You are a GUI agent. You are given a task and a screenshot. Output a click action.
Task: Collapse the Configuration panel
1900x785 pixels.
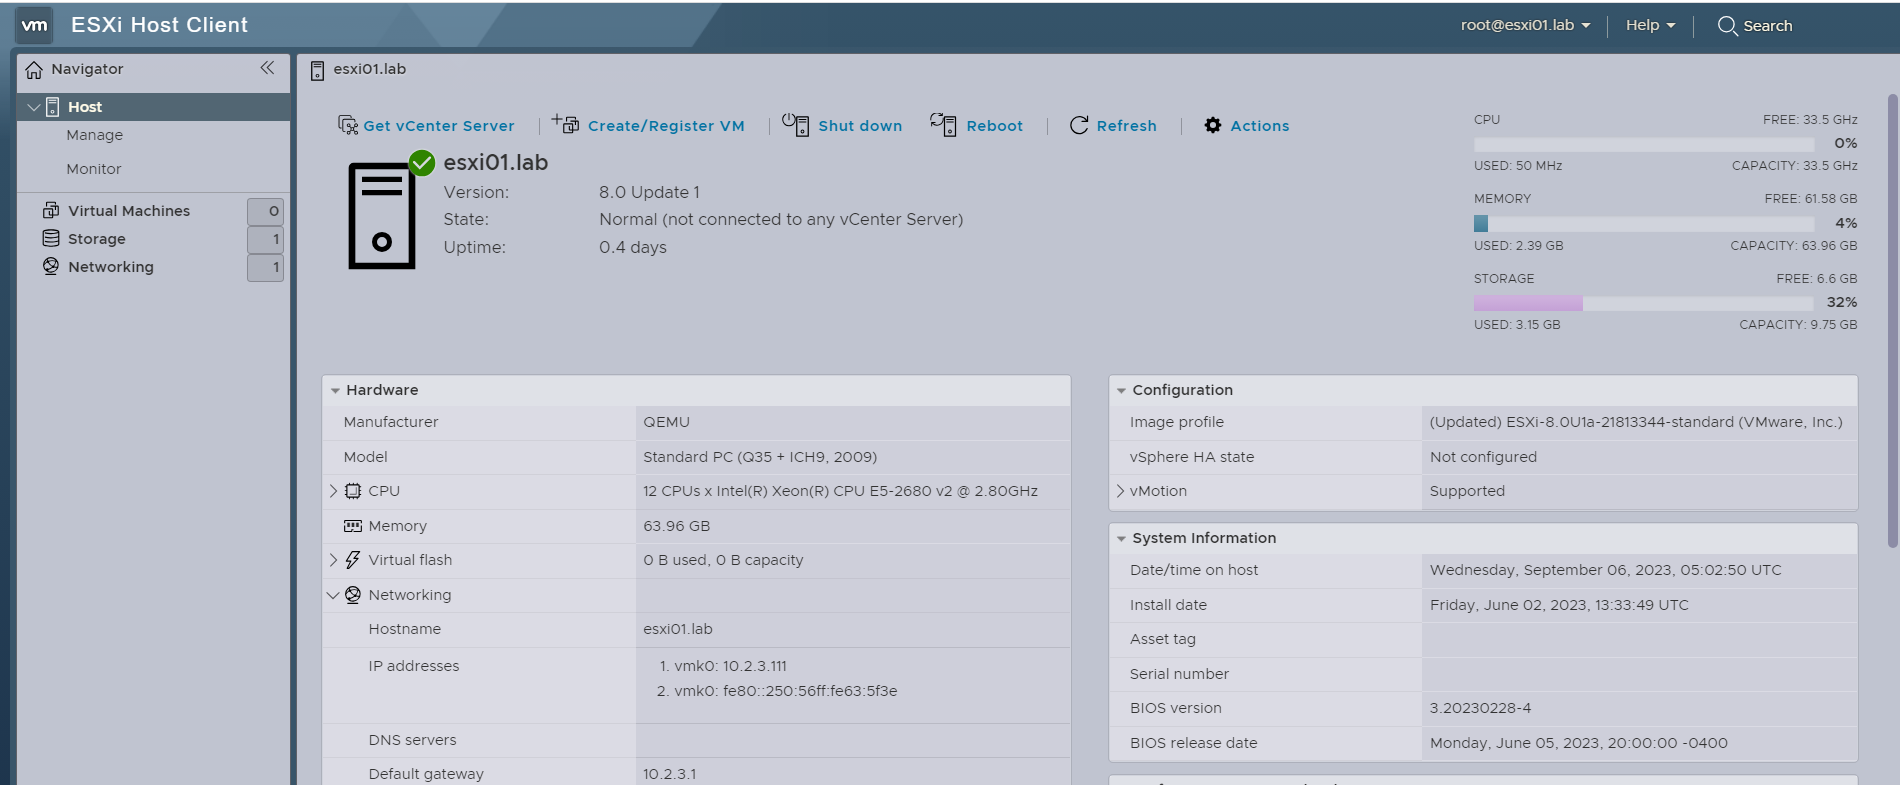coord(1121,391)
